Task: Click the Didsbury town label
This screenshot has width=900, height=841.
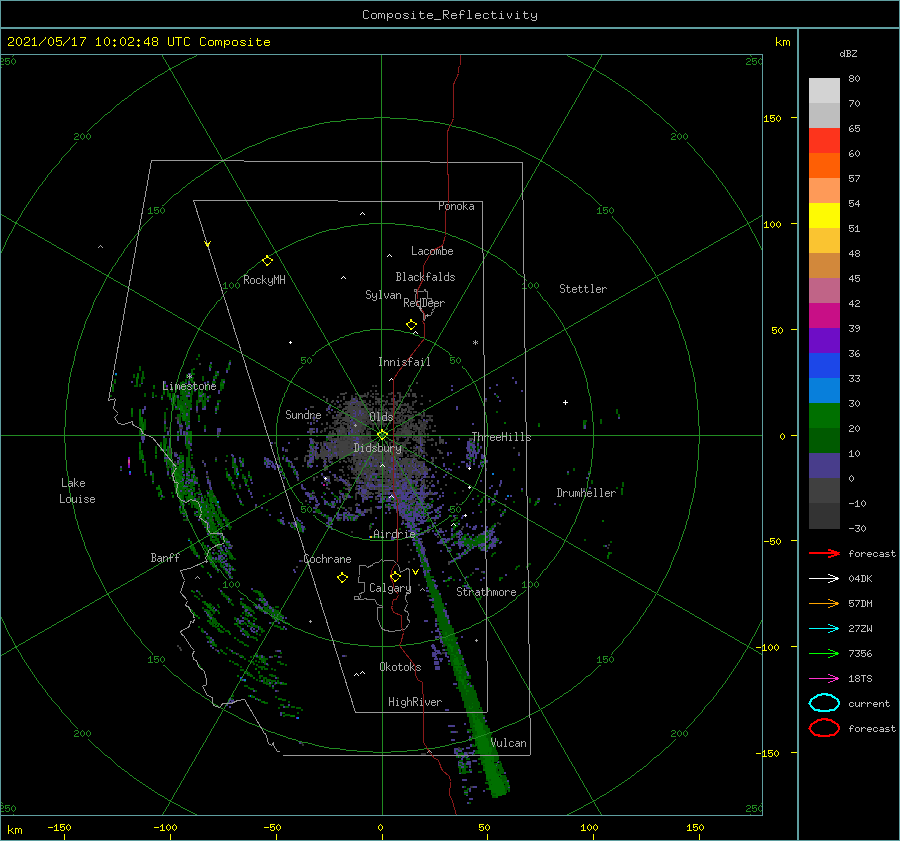Action: 377,448
